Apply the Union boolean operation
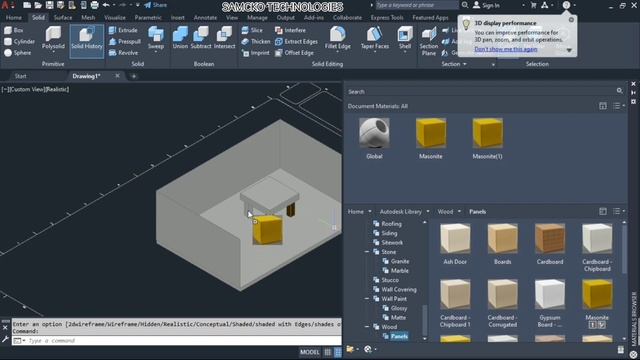 tap(180, 38)
